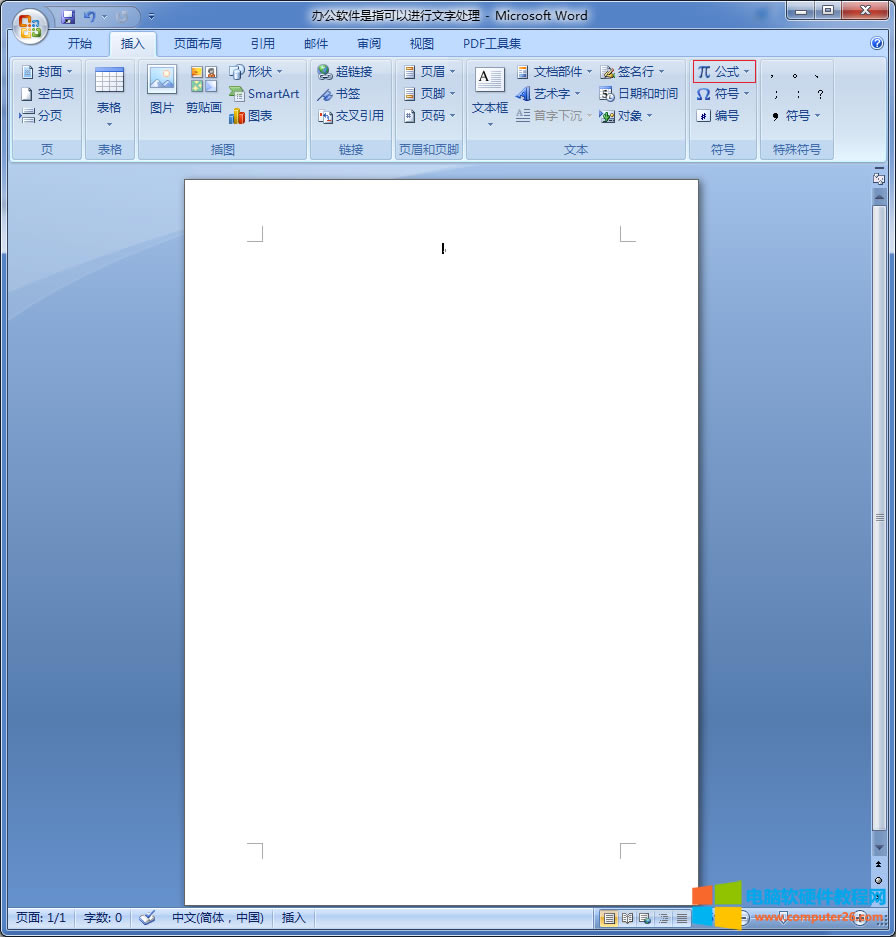This screenshot has width=896, height=937.
Task: Open the Word help question mark icon
Action: point(877,44)
